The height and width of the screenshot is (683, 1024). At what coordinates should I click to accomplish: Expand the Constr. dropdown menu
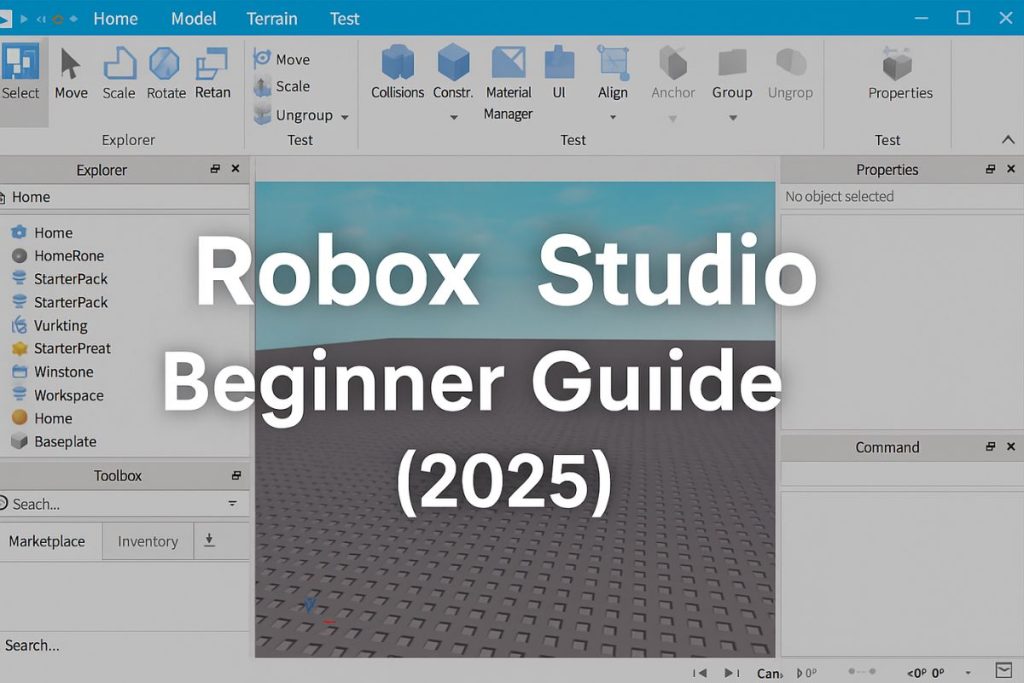(453, 117)
